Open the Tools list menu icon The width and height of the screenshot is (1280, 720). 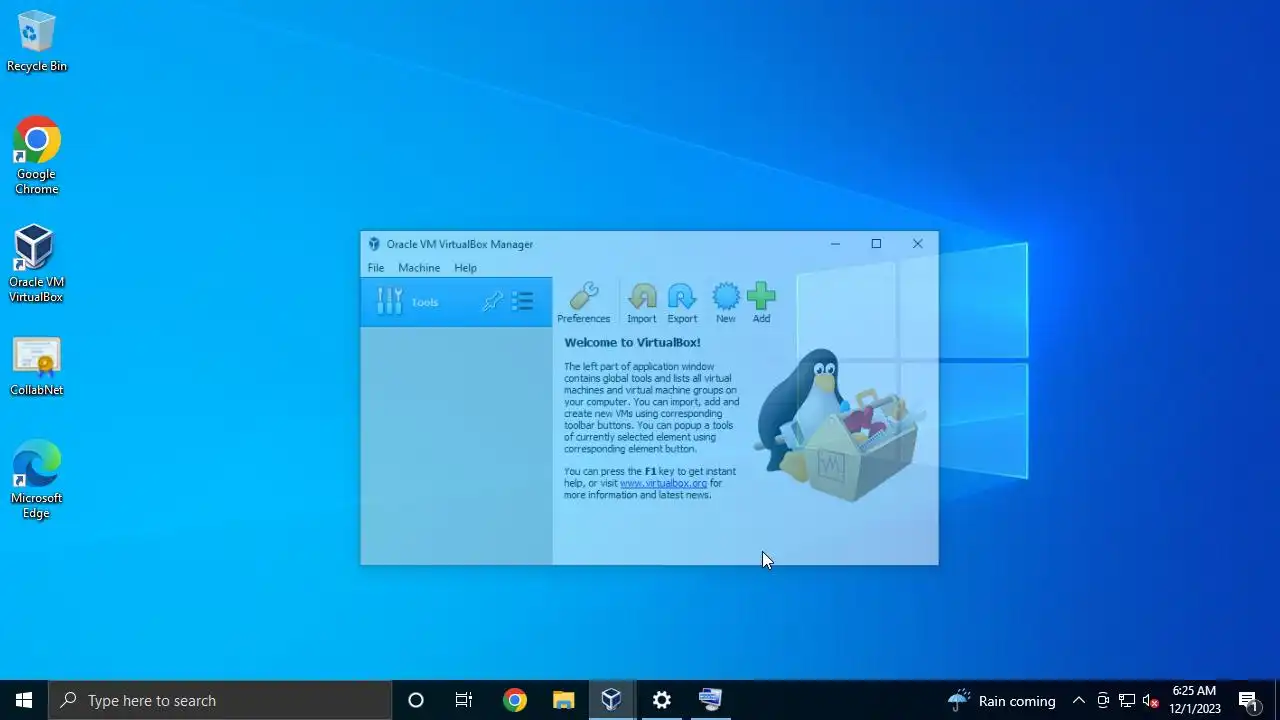pos(522,301)
